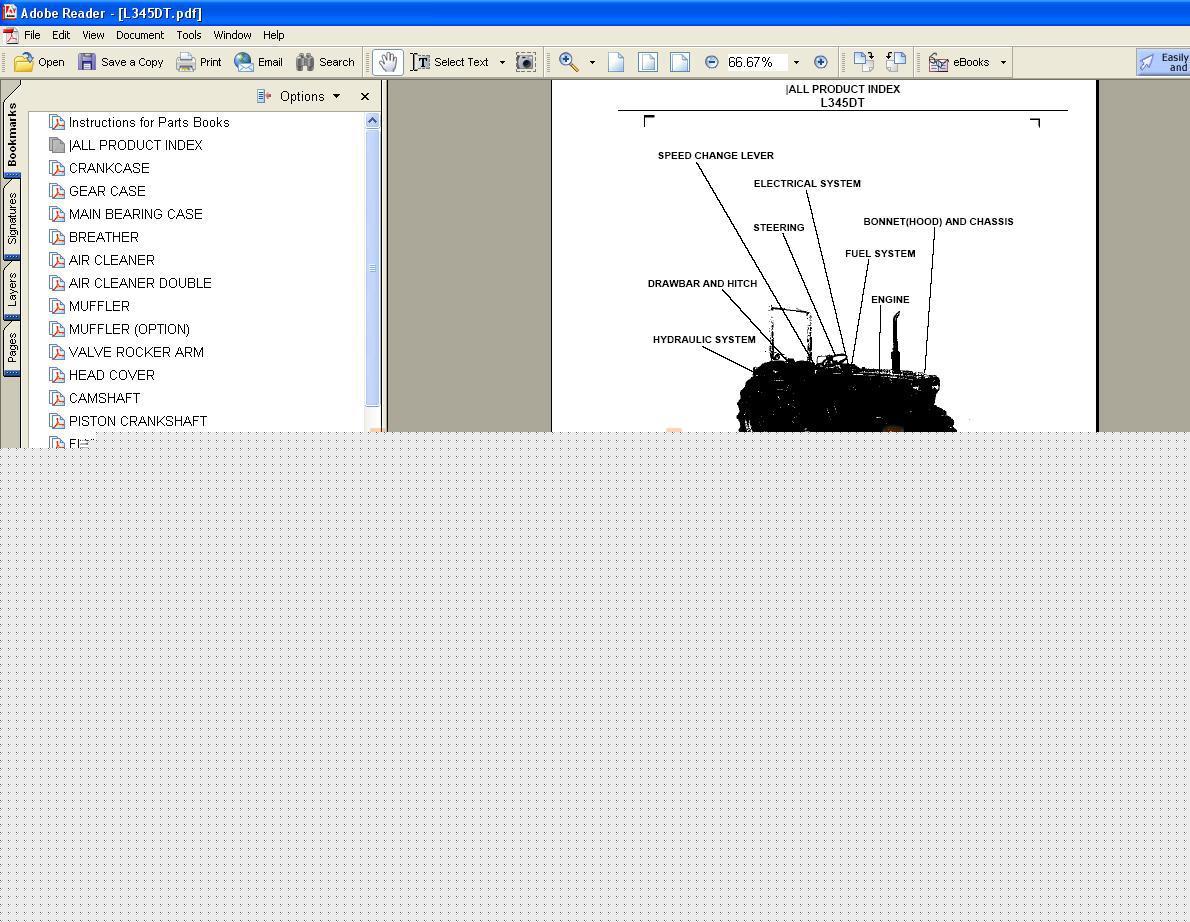This screenshot has width=1190, height=922.
Task: Go to the GEAR CASE bookmark
Action: click(107, 191)
